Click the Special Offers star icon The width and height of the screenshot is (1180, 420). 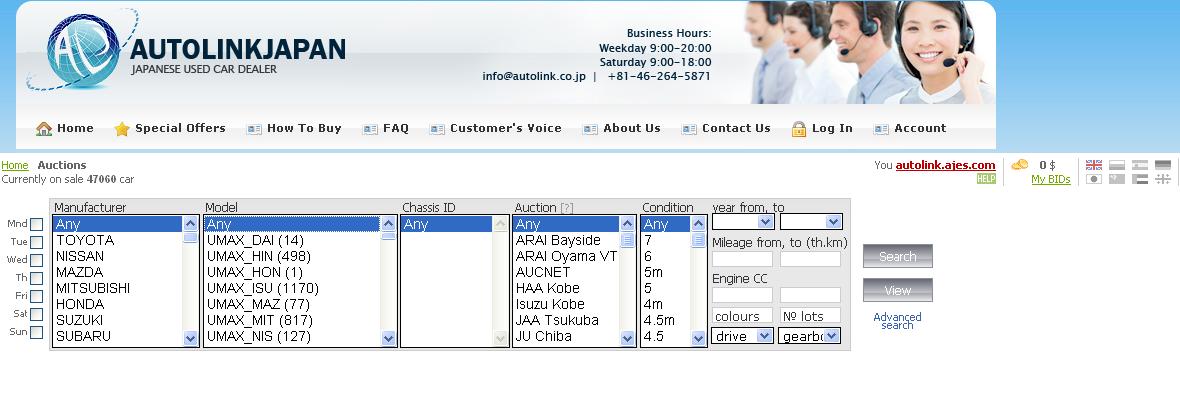click(122, 129)
